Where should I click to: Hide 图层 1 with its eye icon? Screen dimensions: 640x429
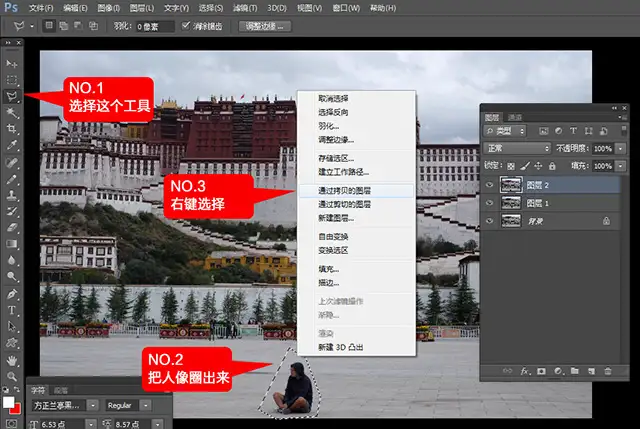click(x=489, y=203)
